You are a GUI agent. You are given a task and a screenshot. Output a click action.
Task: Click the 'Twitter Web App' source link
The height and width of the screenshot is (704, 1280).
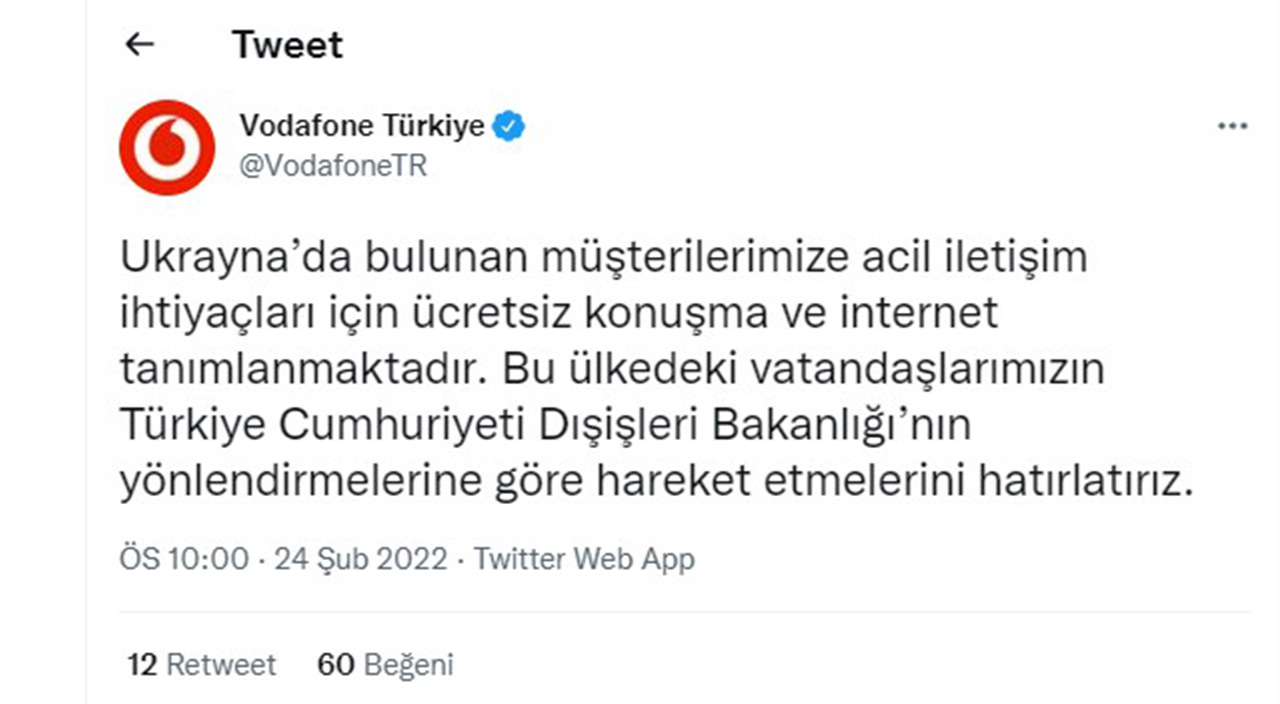584,559
